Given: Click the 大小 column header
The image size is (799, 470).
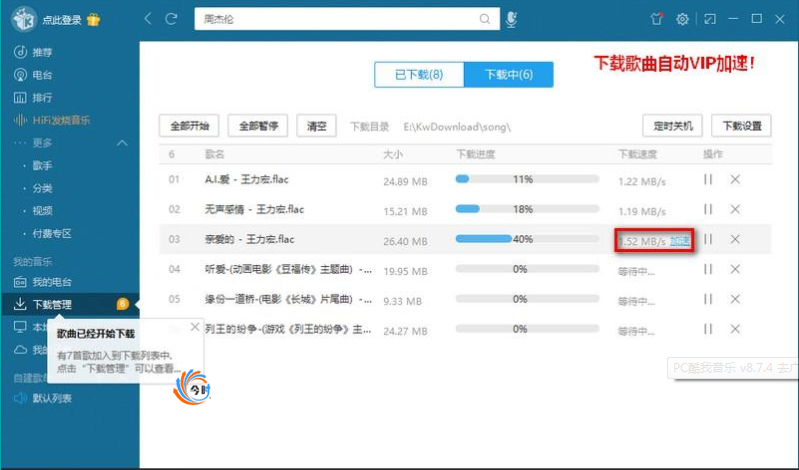Looking at the screenshot, I should tap(392, 154).
